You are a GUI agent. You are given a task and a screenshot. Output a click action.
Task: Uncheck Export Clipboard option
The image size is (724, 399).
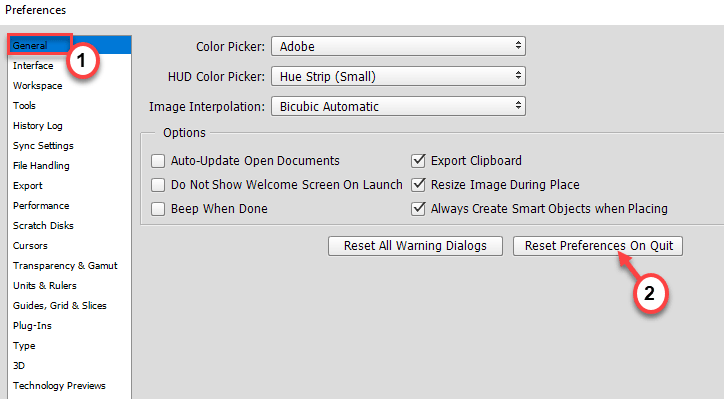(x=418, y=161)
